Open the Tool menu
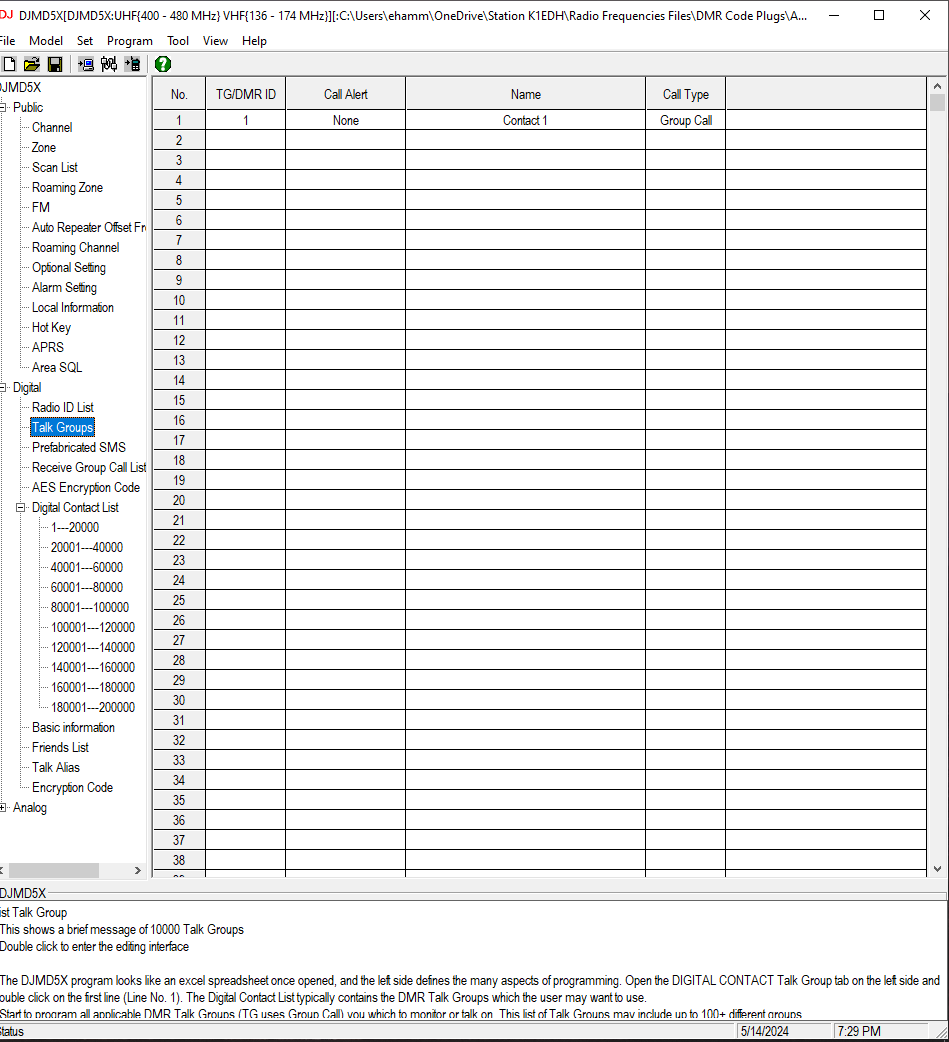The image size is (949, 1042). tap(177, 41)
